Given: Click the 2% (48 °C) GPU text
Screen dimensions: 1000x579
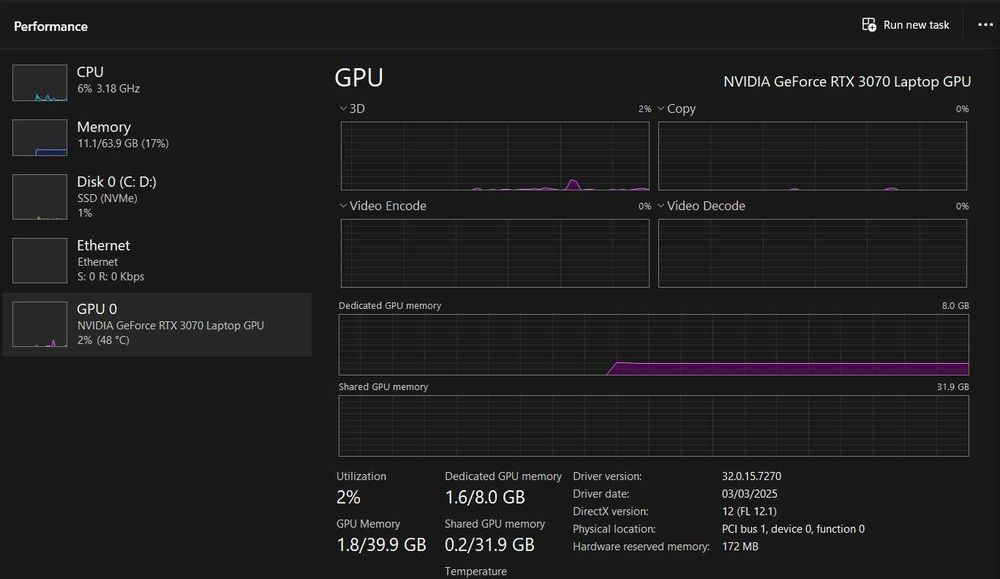Looking at the screenshot, I should click(x=103, y=341).
